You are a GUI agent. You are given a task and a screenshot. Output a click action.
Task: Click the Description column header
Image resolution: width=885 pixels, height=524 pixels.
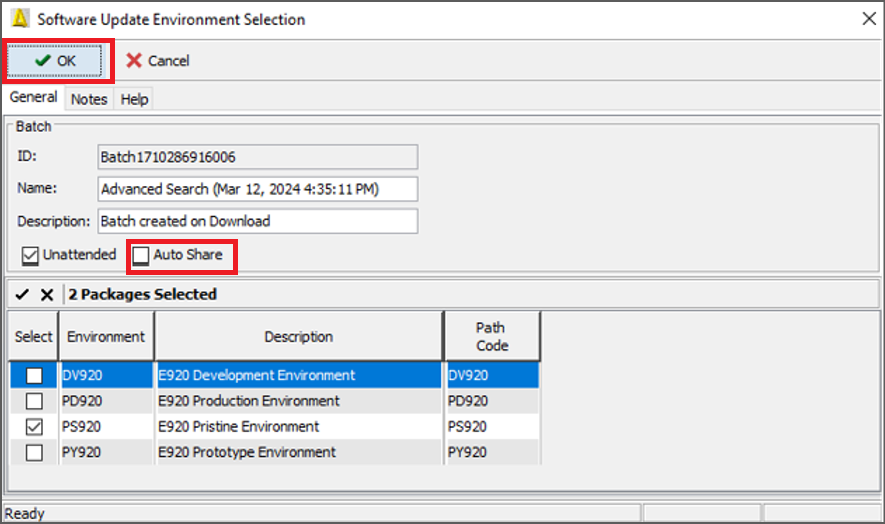point(299,337)
